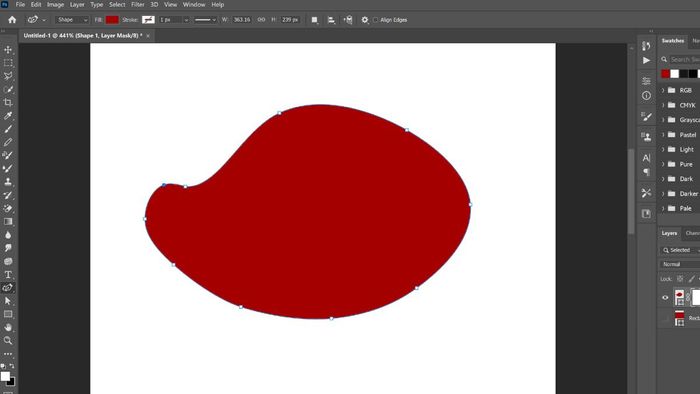
Task: Open the Actions panel play icon
Action: [x=646, y=60]
